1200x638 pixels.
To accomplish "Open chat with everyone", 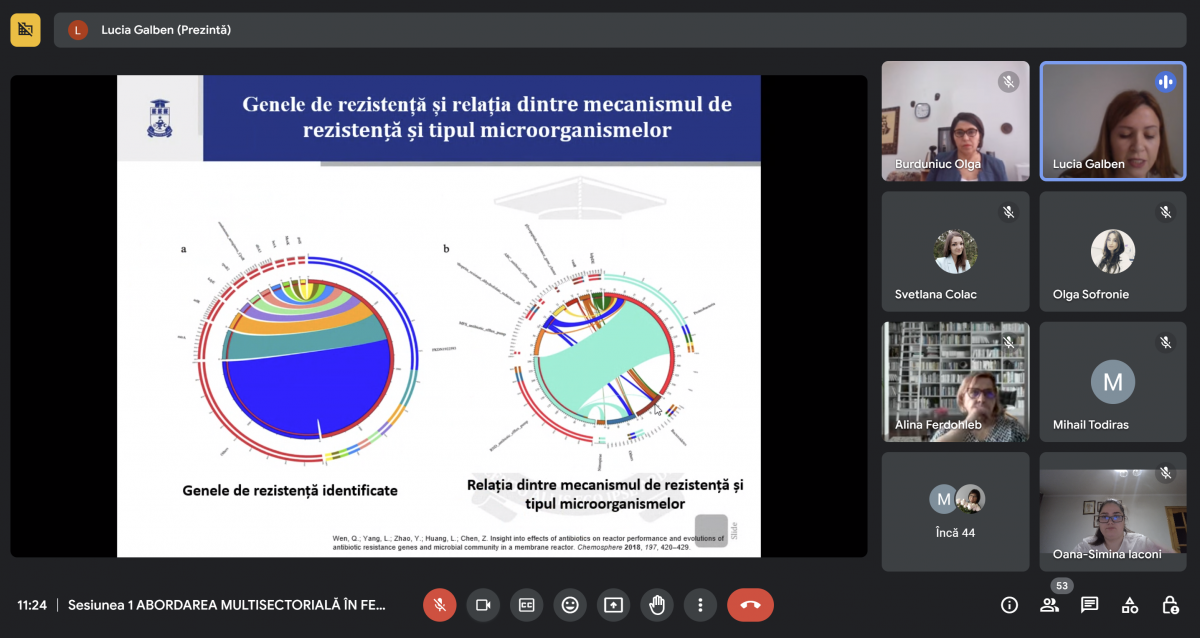I will point(1089,605).
